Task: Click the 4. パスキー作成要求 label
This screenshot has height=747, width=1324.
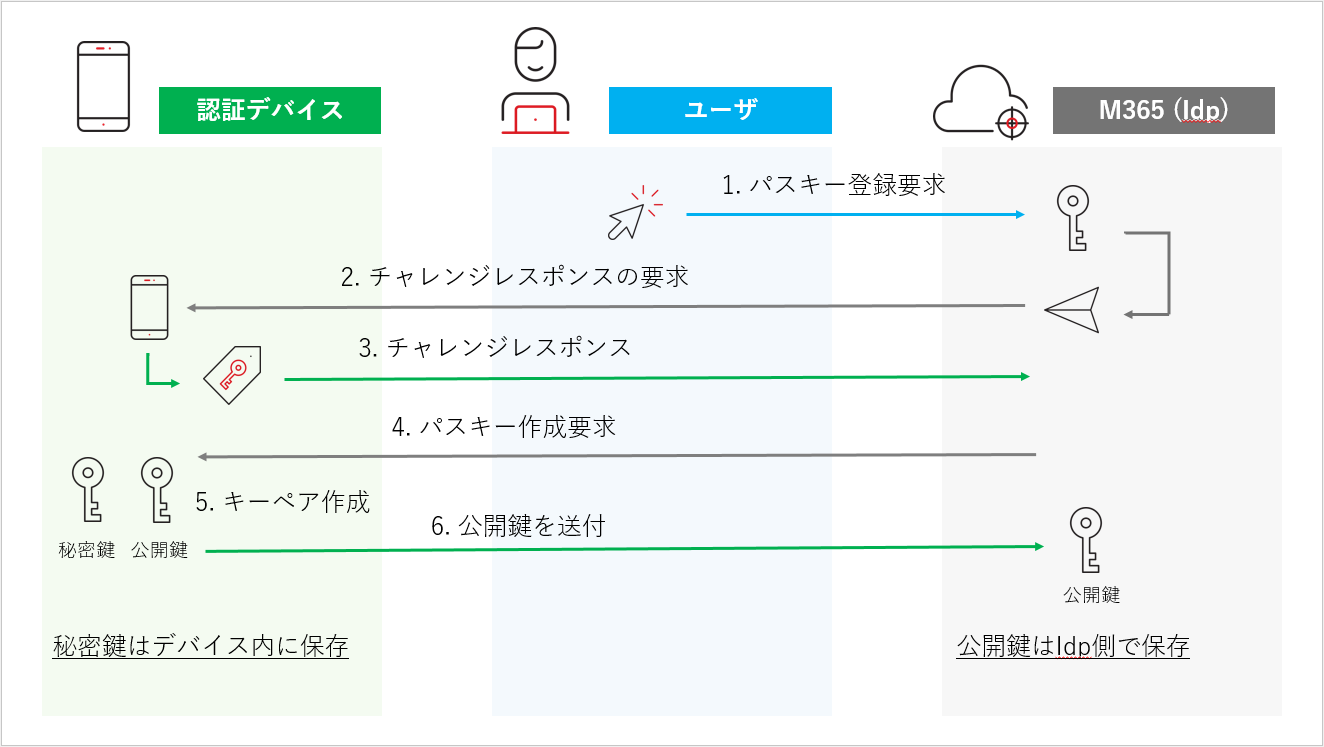Action: pyautogui.click(x=504, y=427)
